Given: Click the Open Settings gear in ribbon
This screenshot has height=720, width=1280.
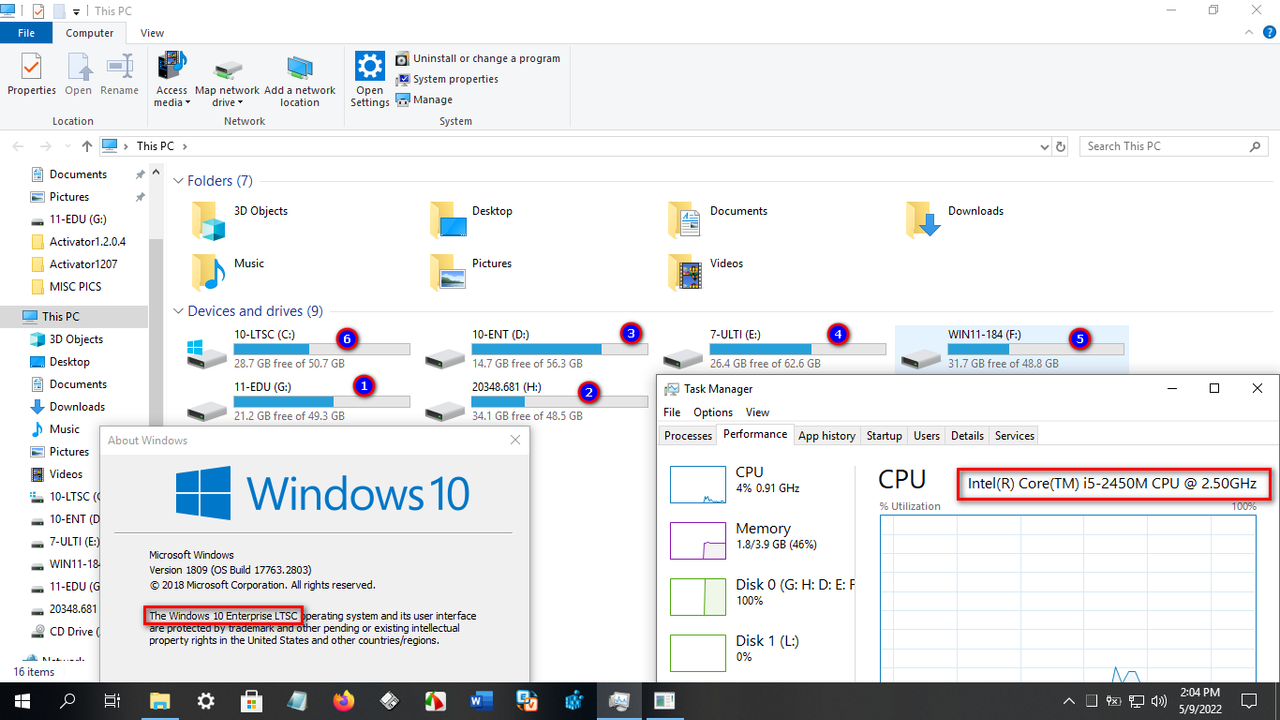Looking at the screenshot, I should [370, 67].
